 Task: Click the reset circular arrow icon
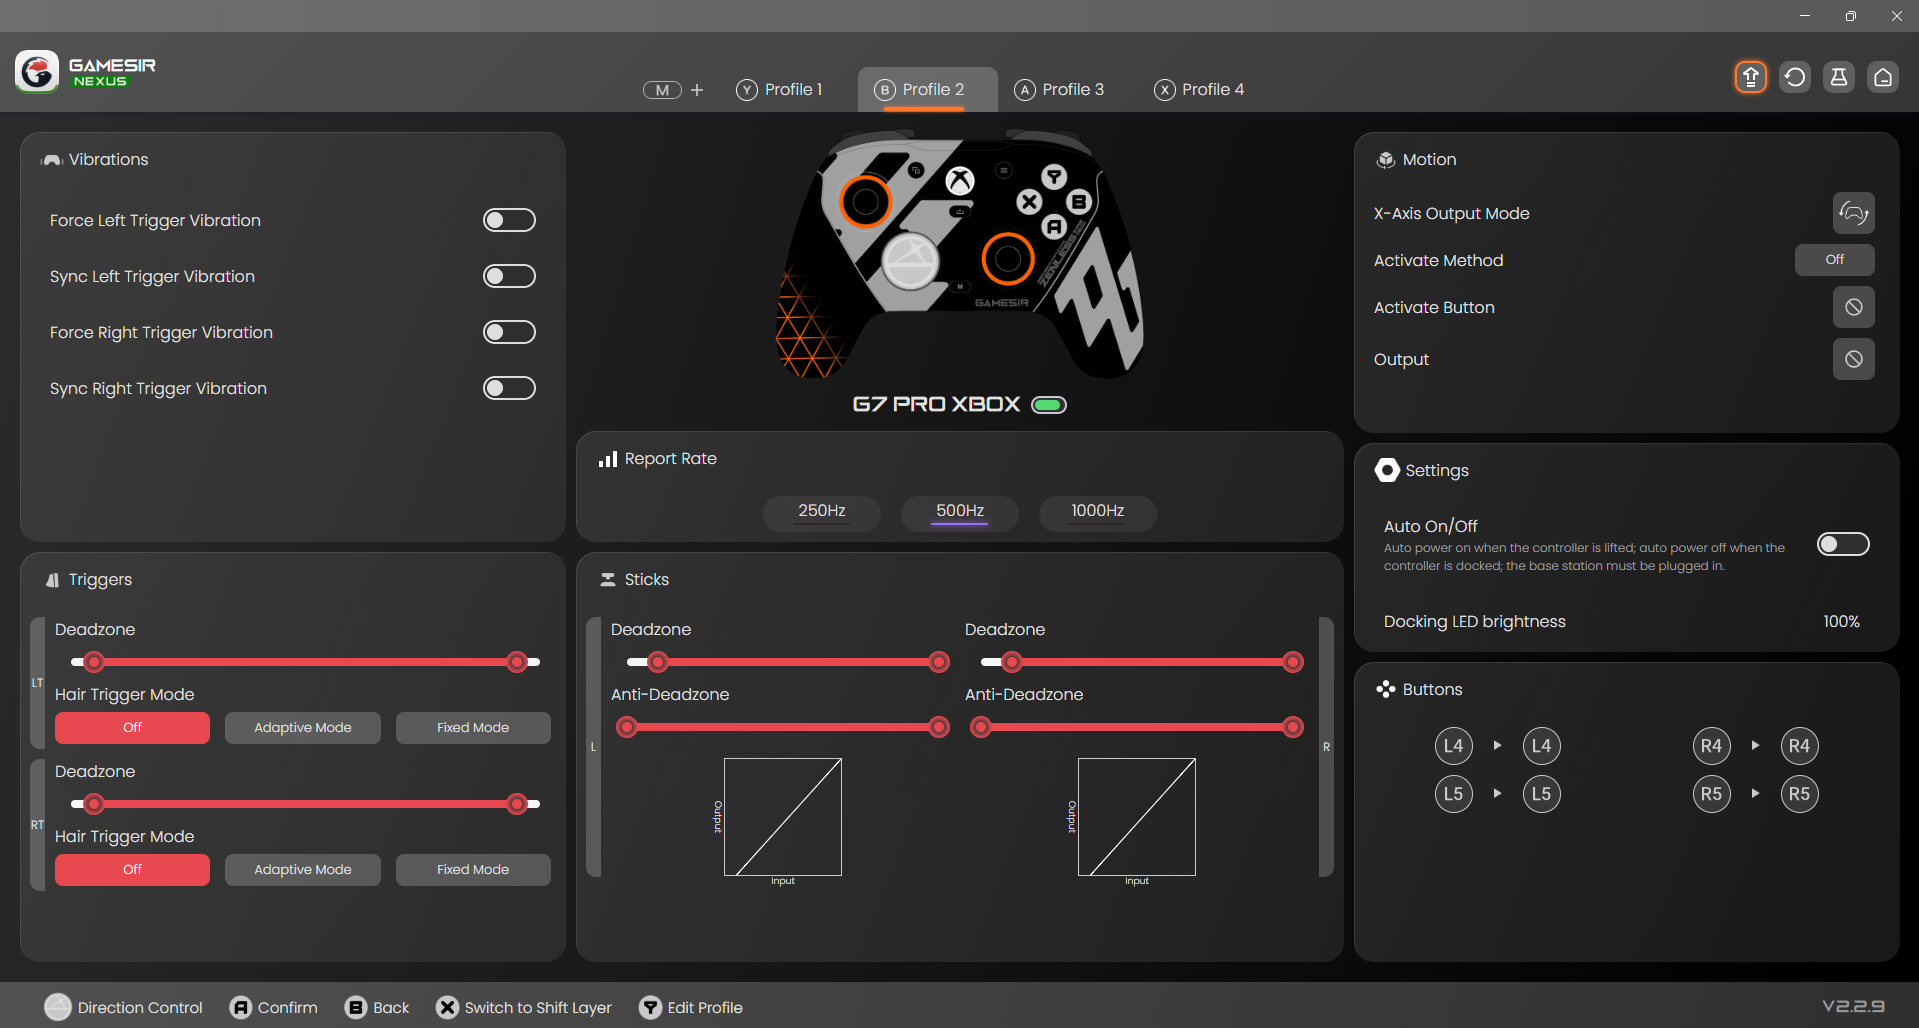(1795, 77)
